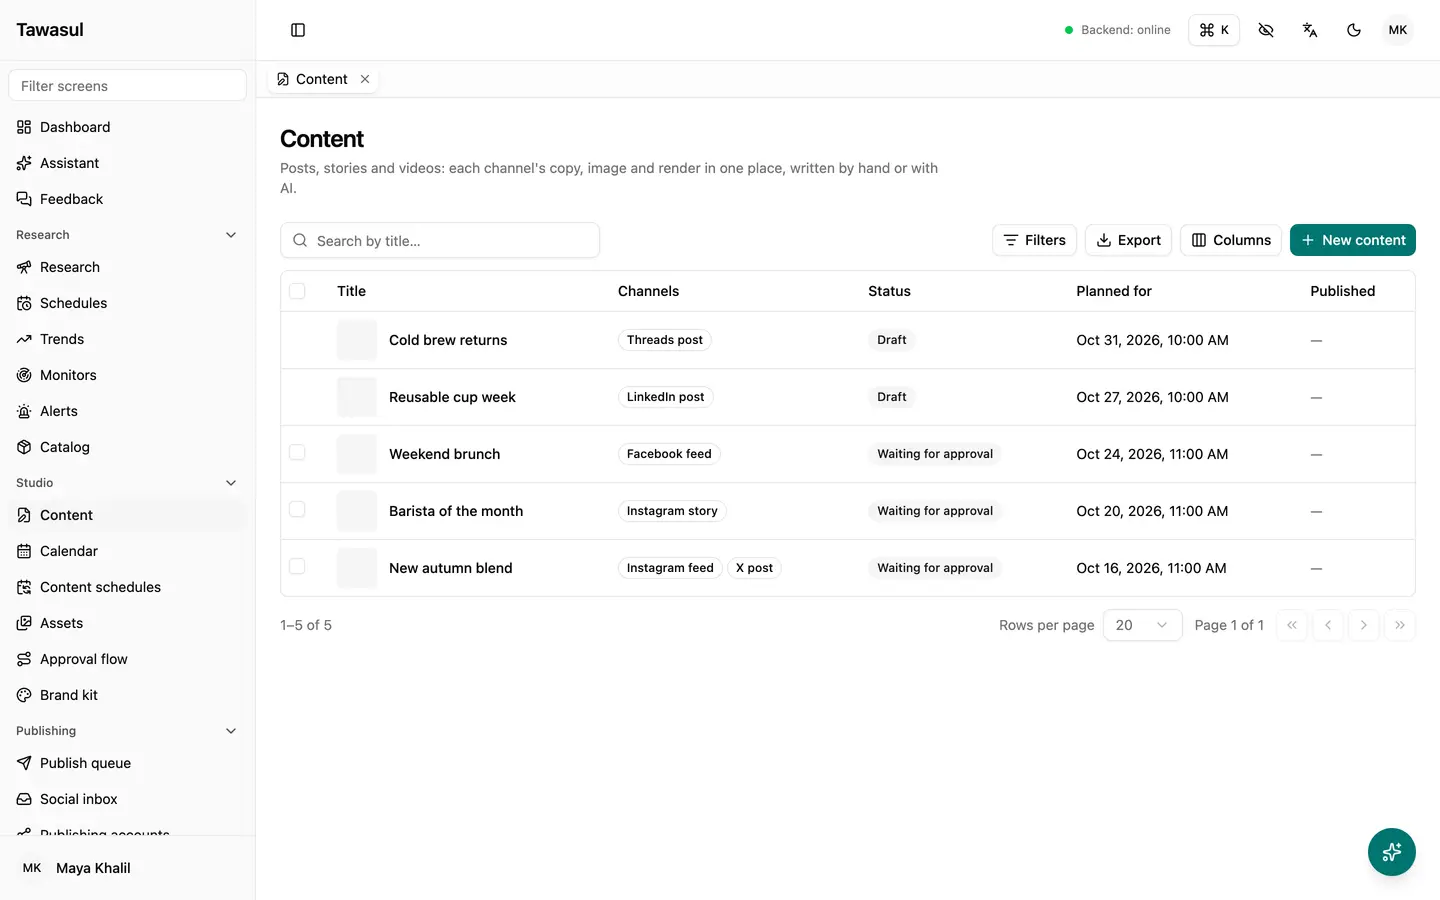Open the Columns chooser
Image resolution: width=1440 pixels, height=900 pixels.
coord(1231,240)
